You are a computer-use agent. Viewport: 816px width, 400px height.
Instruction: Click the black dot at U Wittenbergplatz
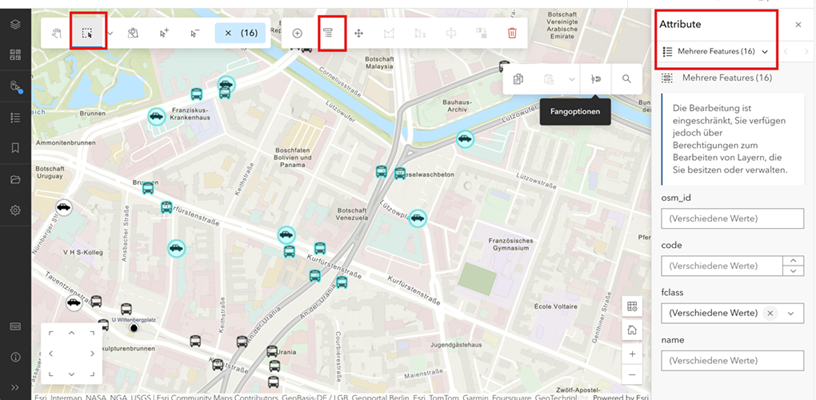pyautogui.click(x=134, y=328)
